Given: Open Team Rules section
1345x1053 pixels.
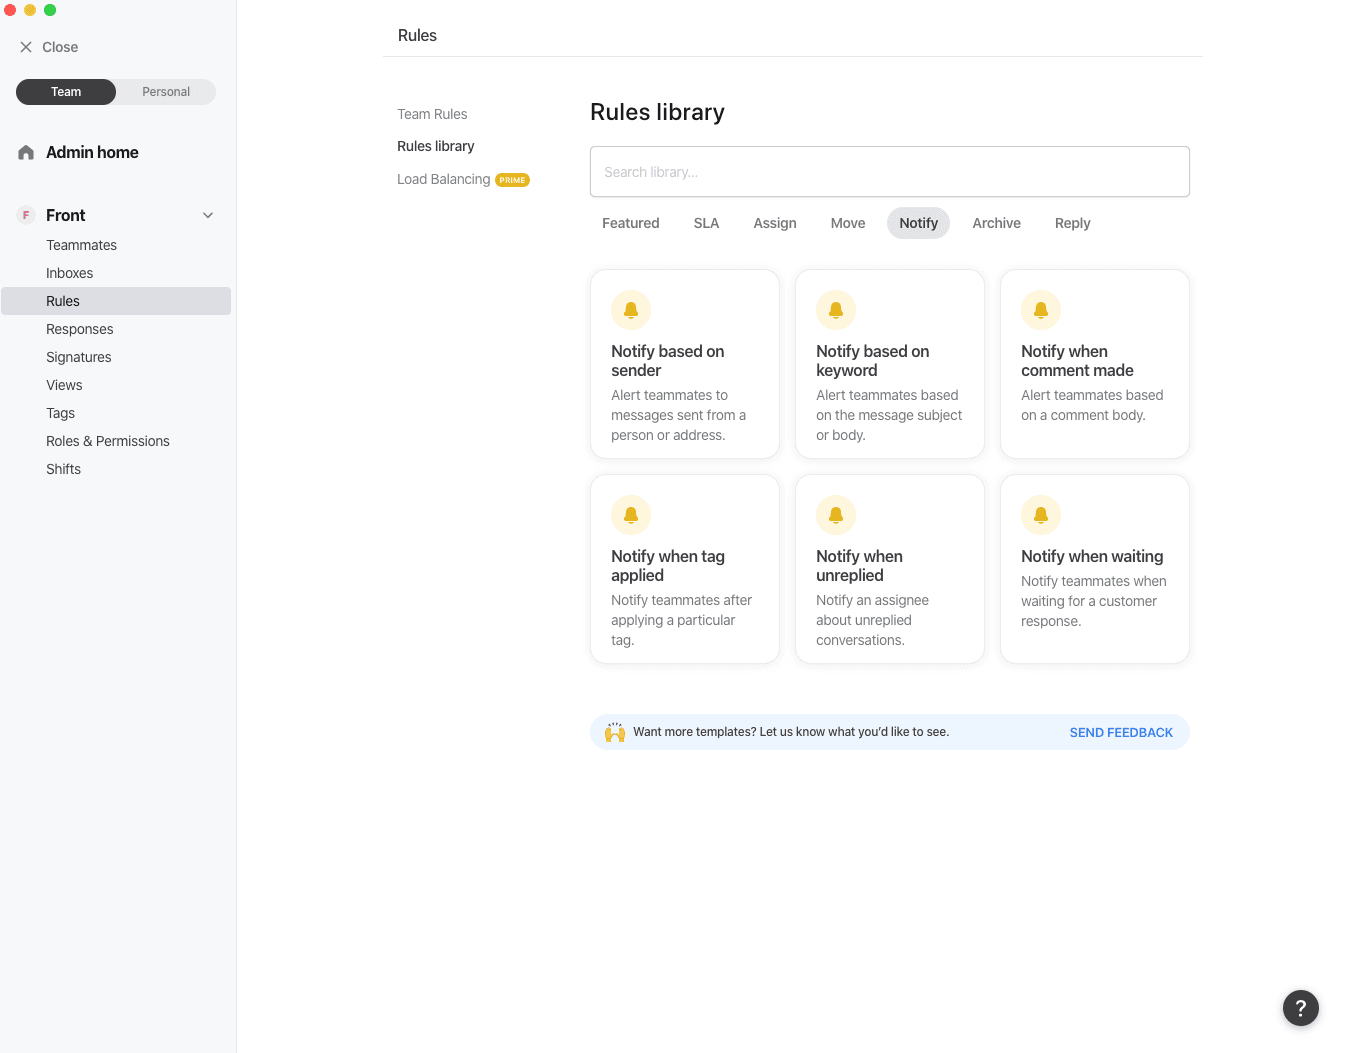Looking at the screenshot, I should [432, 114].
